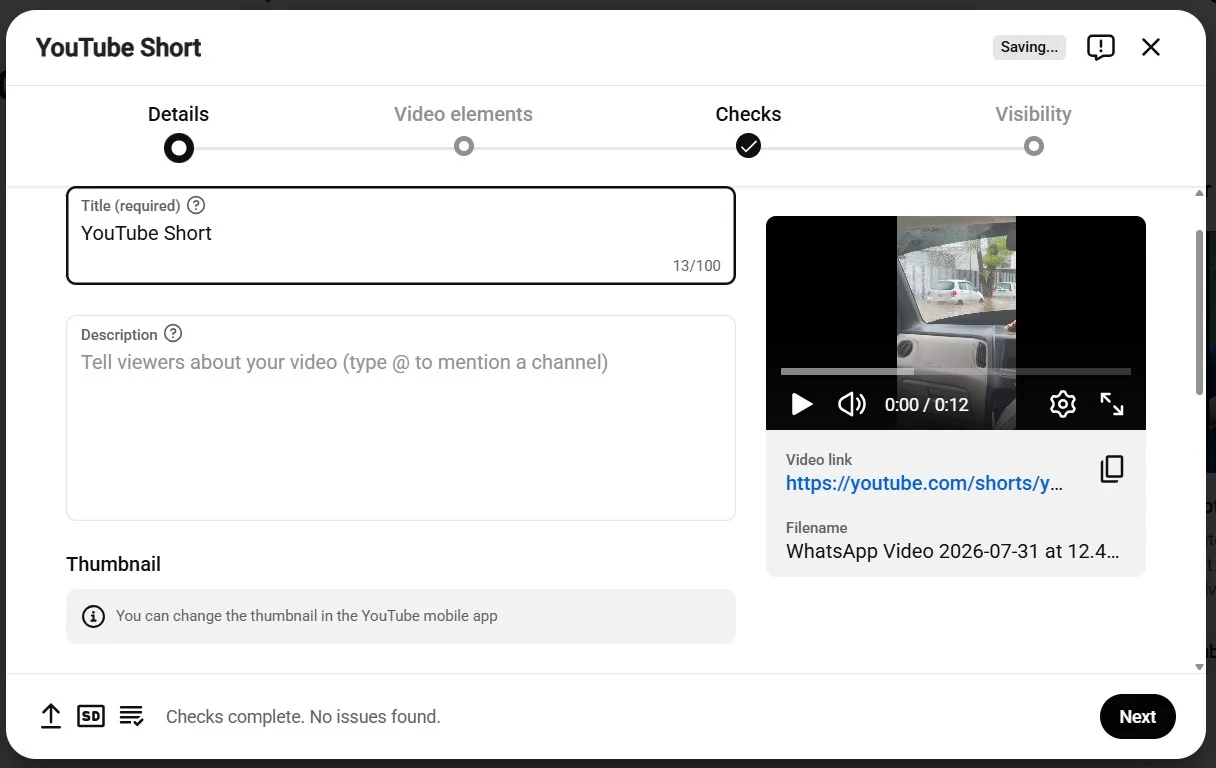
Task: Go to the Visibility step
Action: coord(1033,114)
